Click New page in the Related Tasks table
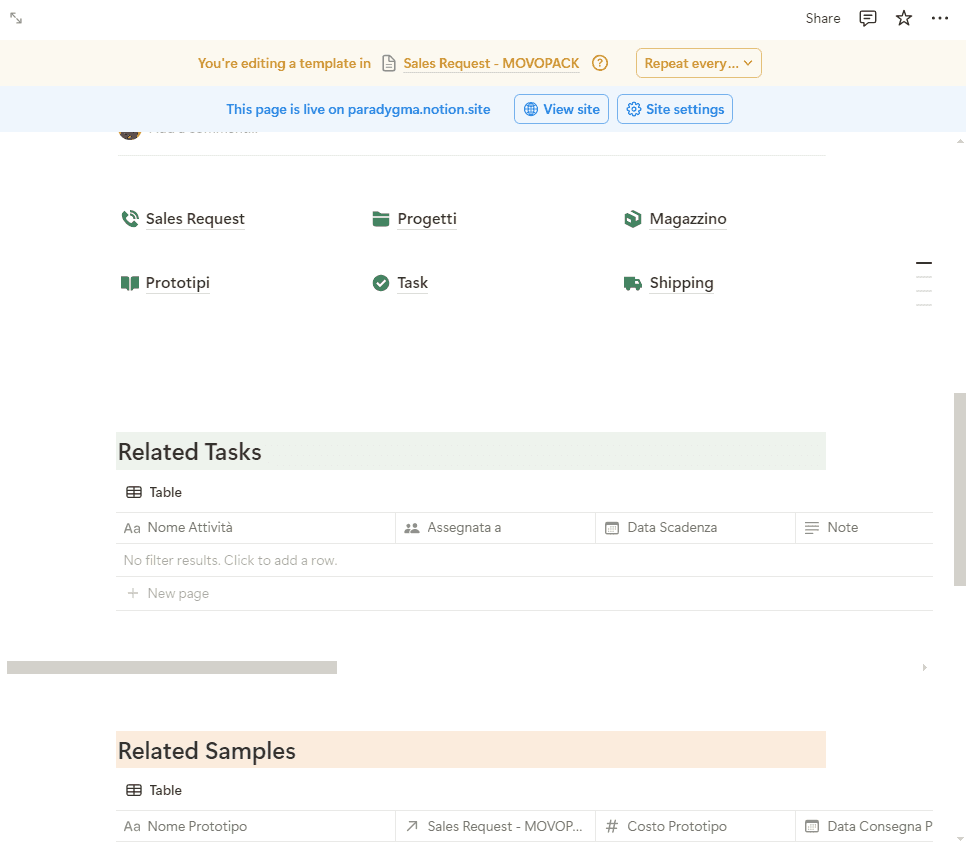Image resolution: width=966 pixels, height=842 pixels. 178,592
